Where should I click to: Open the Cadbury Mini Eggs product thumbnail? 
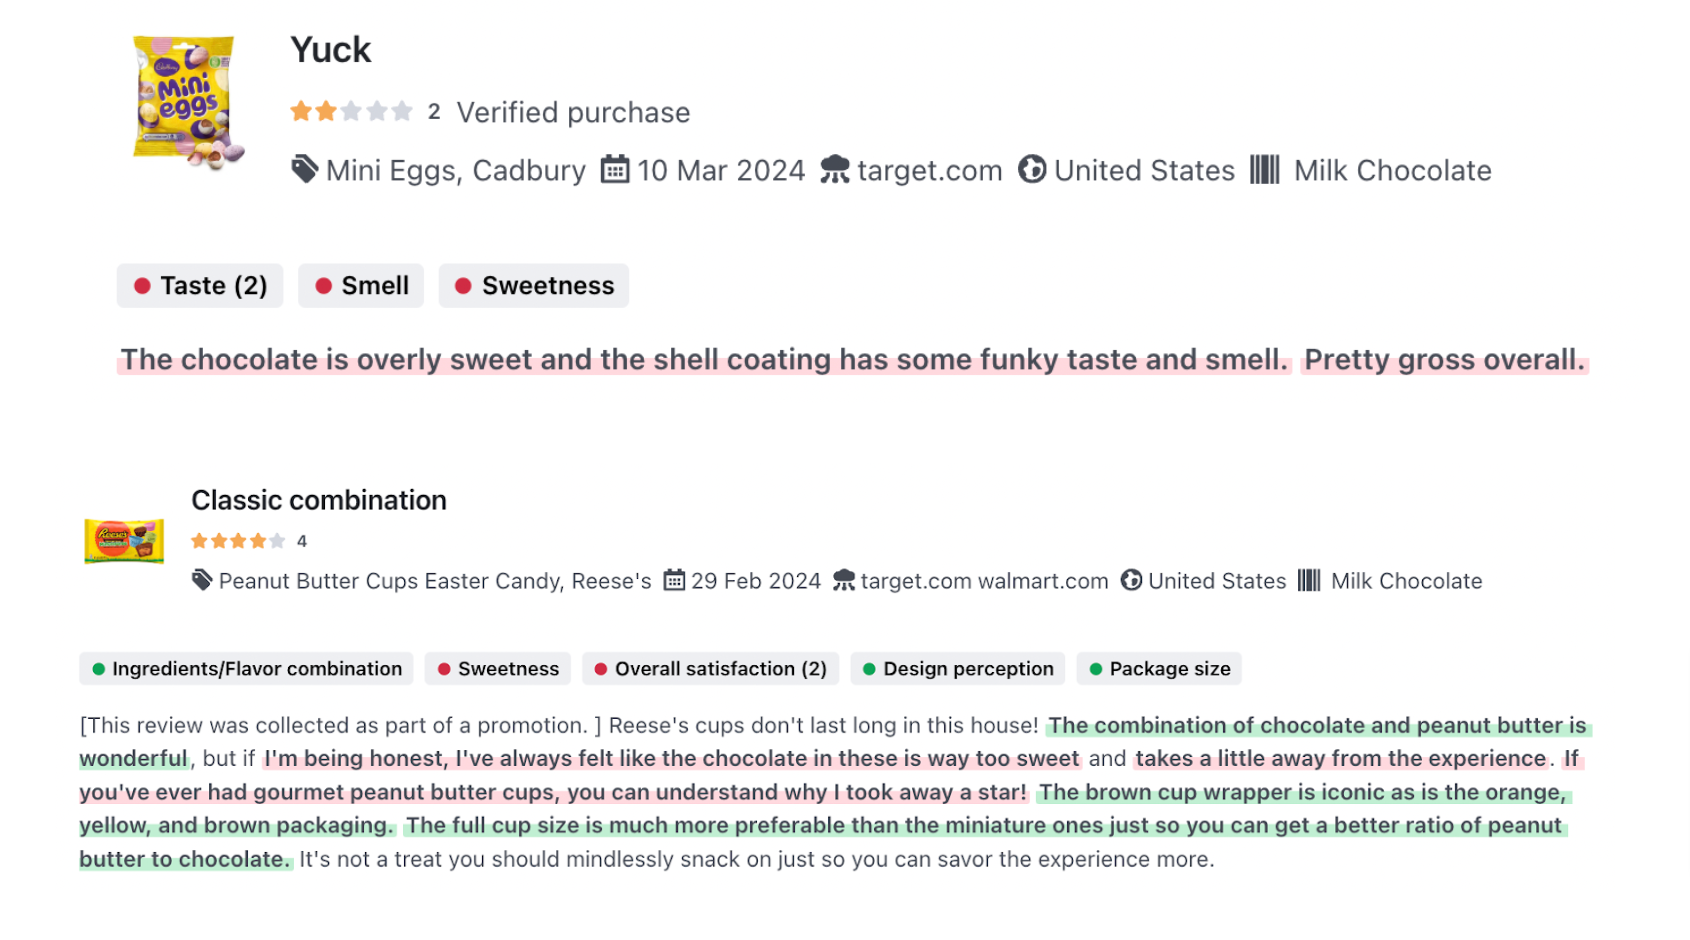pyautogui.click(x=186, y=100)
